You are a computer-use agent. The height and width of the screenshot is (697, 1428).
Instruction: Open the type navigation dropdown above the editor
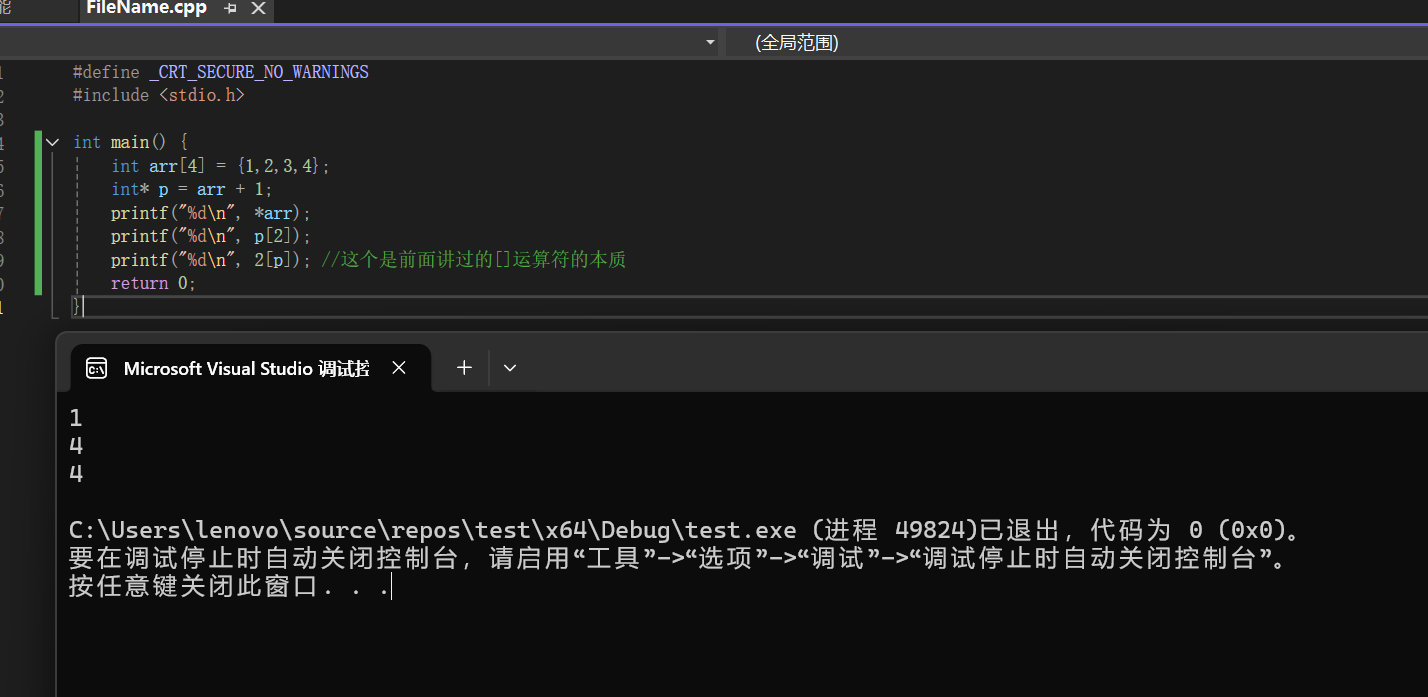click(709, 42)
